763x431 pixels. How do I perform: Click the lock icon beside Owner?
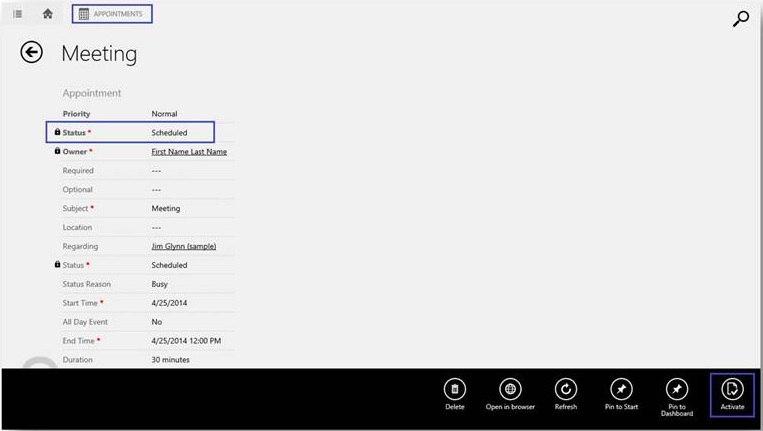[x=57, y=151]
